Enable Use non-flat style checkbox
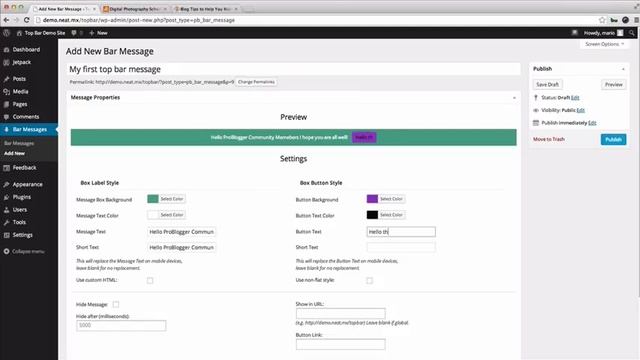Screen dimensions: 640x360 coord(369,280)
